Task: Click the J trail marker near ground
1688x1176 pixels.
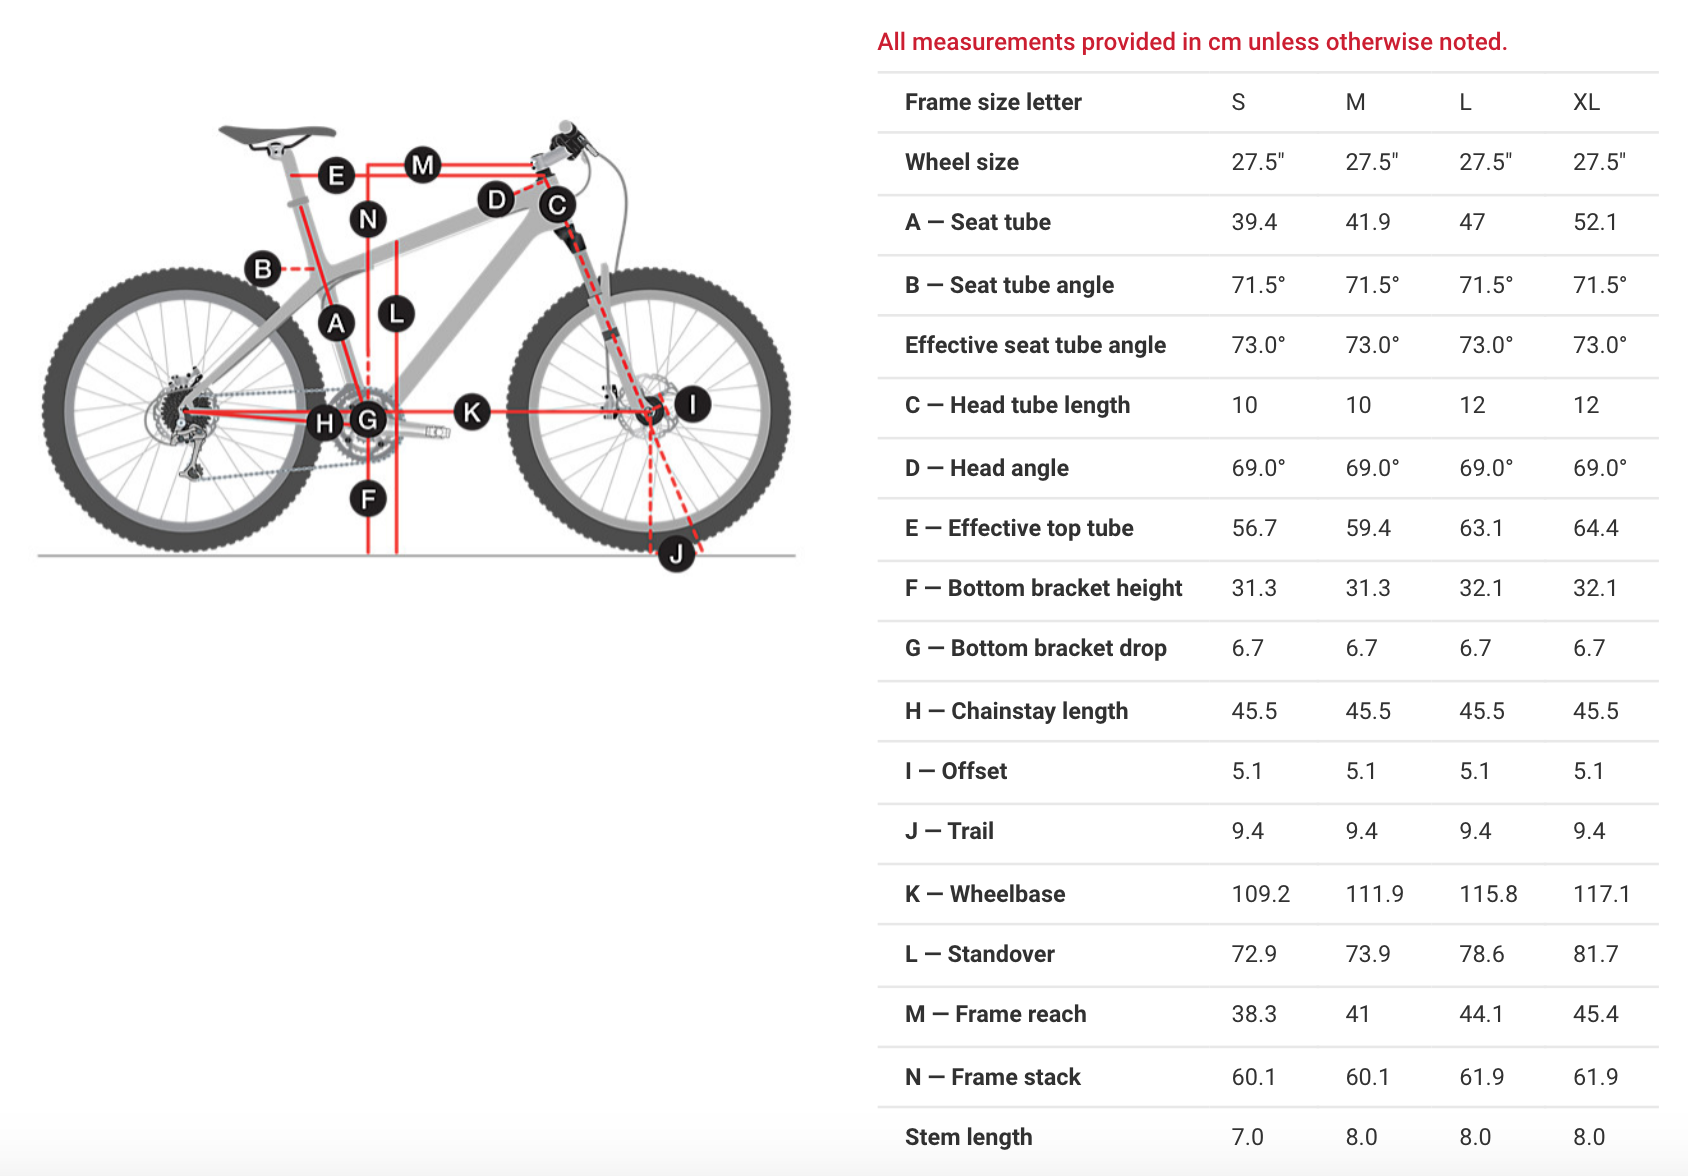Action: [676, 553]
